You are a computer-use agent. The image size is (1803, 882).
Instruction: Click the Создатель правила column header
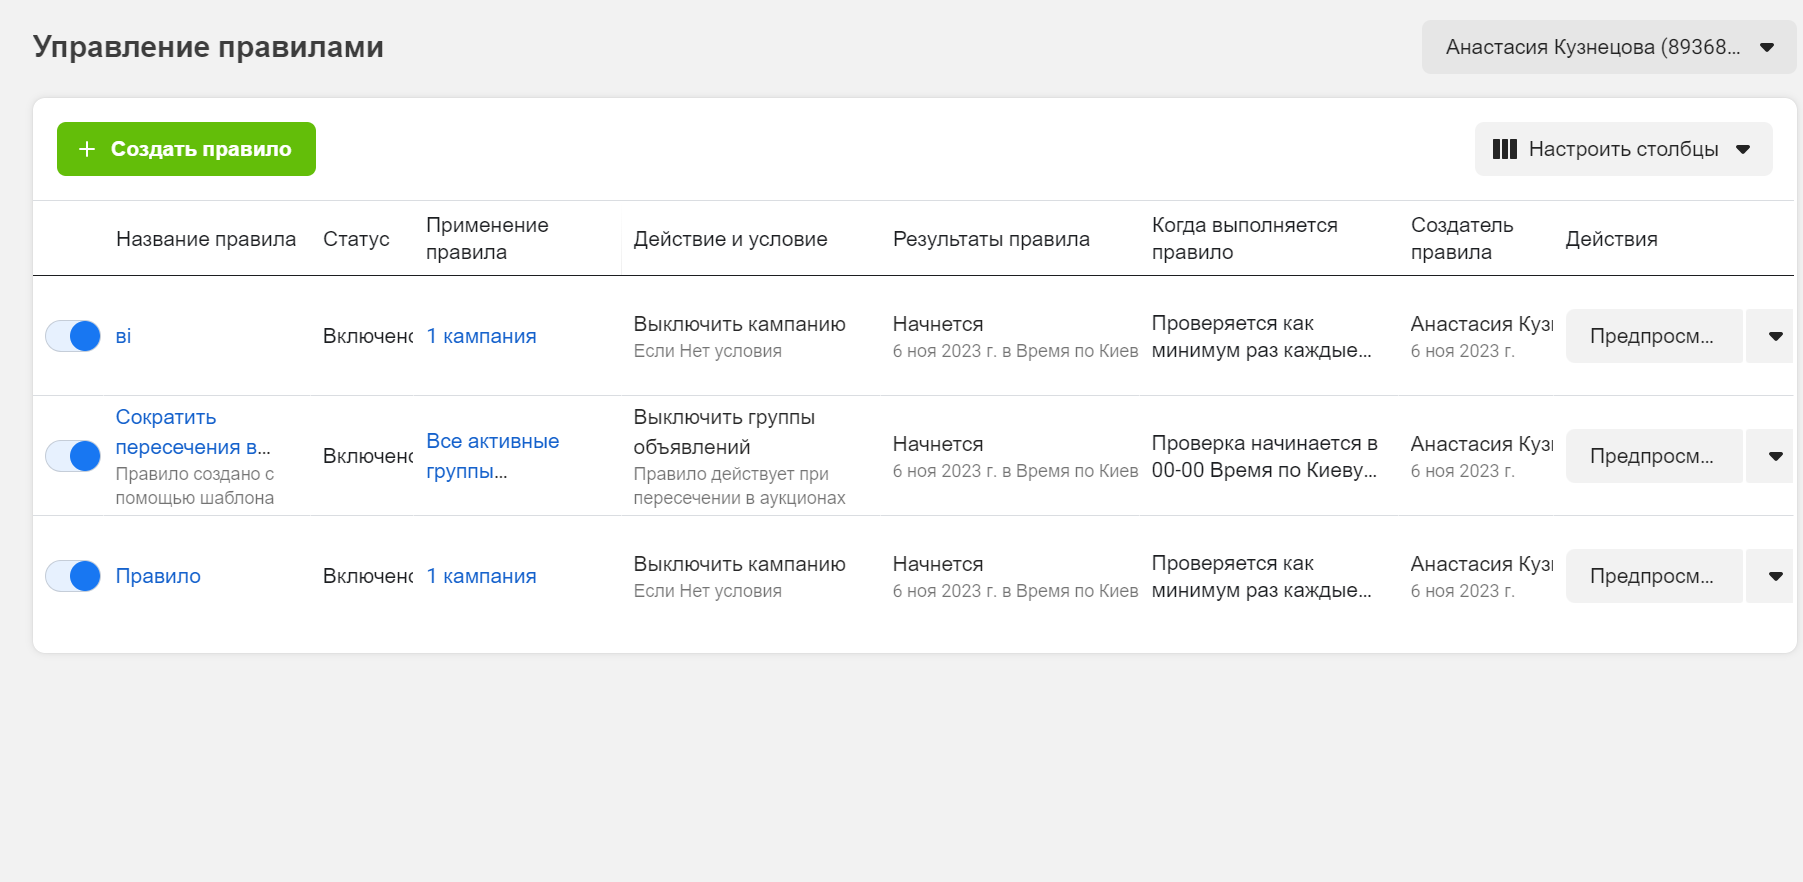(x=1462, y=239)
